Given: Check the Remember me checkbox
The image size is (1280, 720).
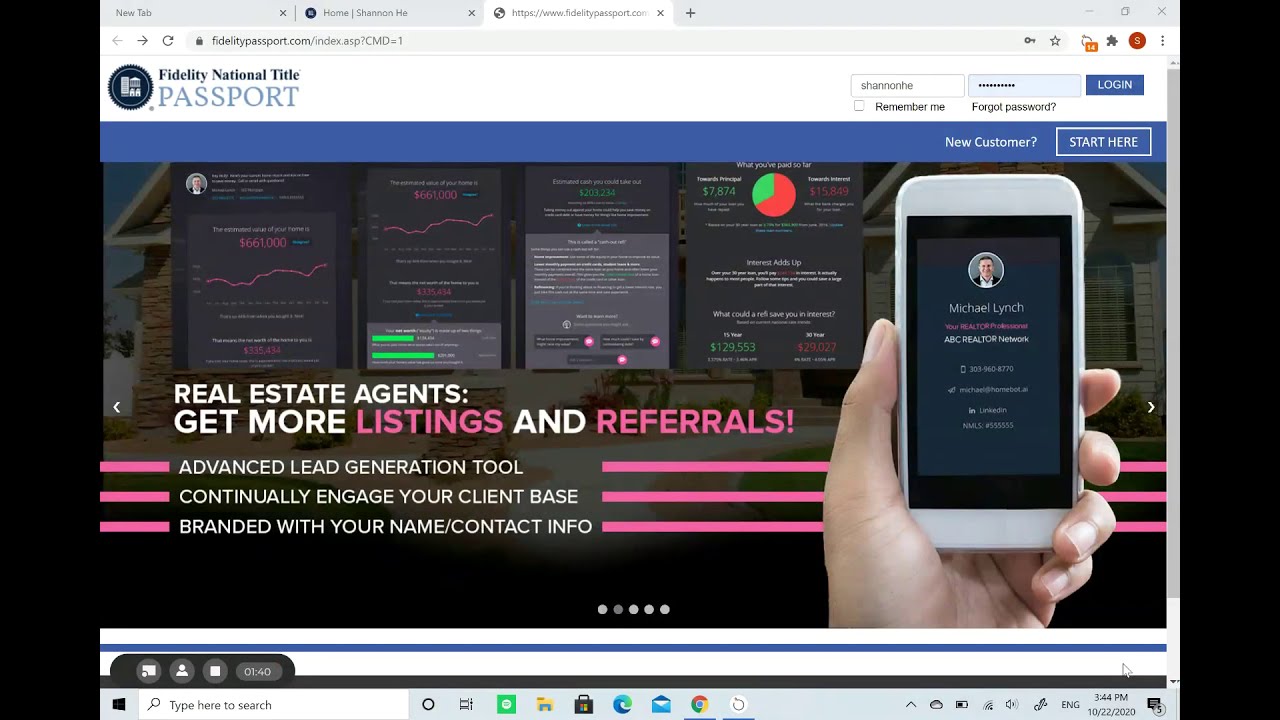Looking at the screenshot, I should point(859,106).
